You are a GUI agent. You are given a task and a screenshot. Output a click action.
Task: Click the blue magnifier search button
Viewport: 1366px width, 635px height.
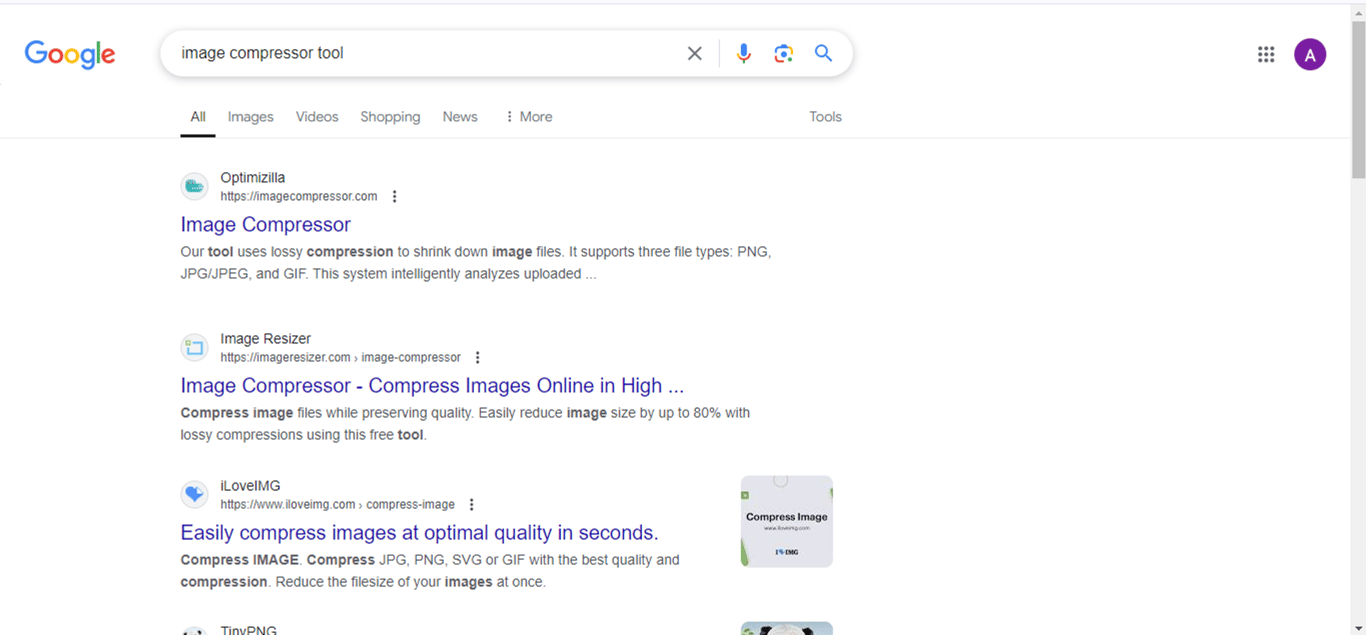[x=823, y=53]
